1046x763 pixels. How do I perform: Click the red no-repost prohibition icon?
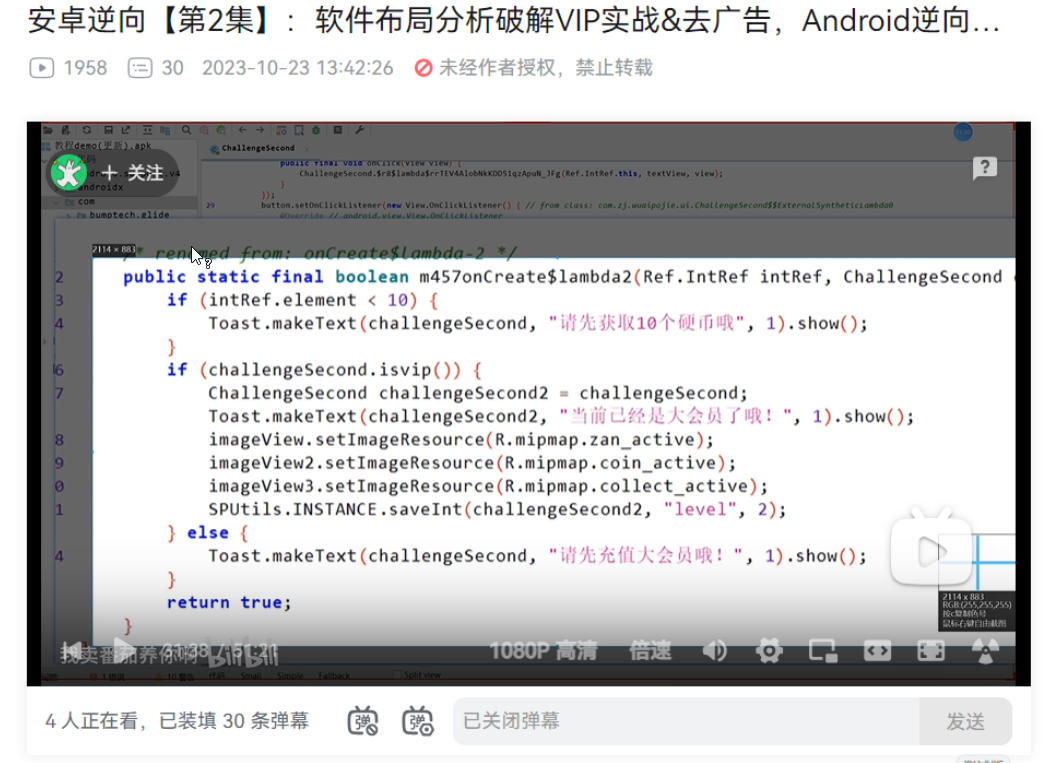point(423,67)
